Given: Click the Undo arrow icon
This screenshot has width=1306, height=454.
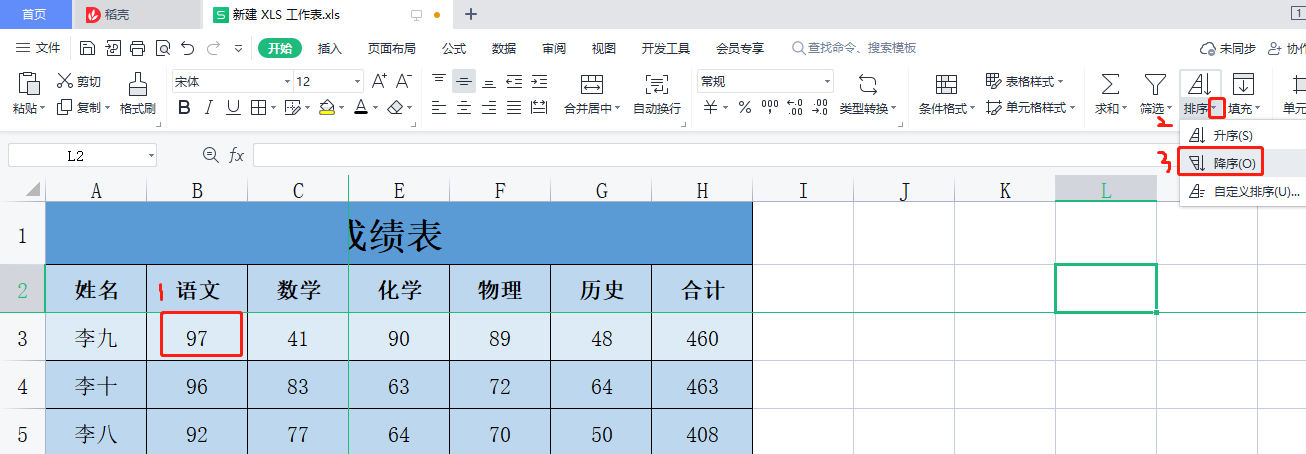Looking at the screenshot, I should pos(187,48).
